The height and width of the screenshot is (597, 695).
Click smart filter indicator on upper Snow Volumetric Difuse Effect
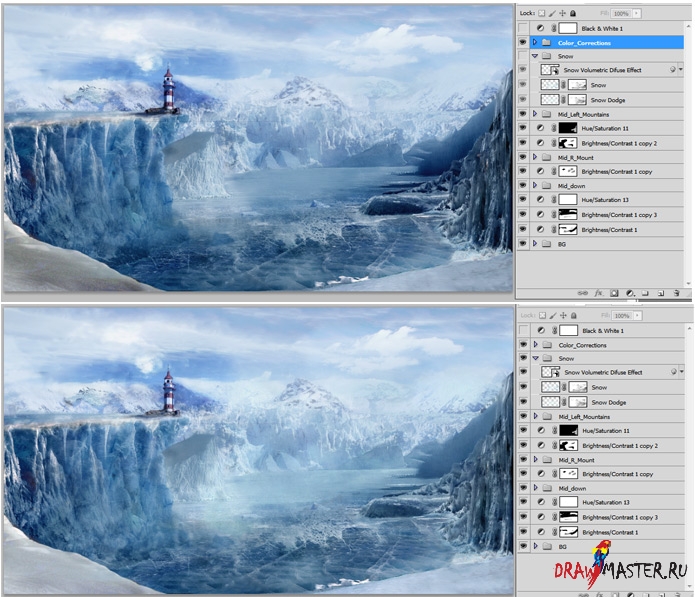click(672, 70)
